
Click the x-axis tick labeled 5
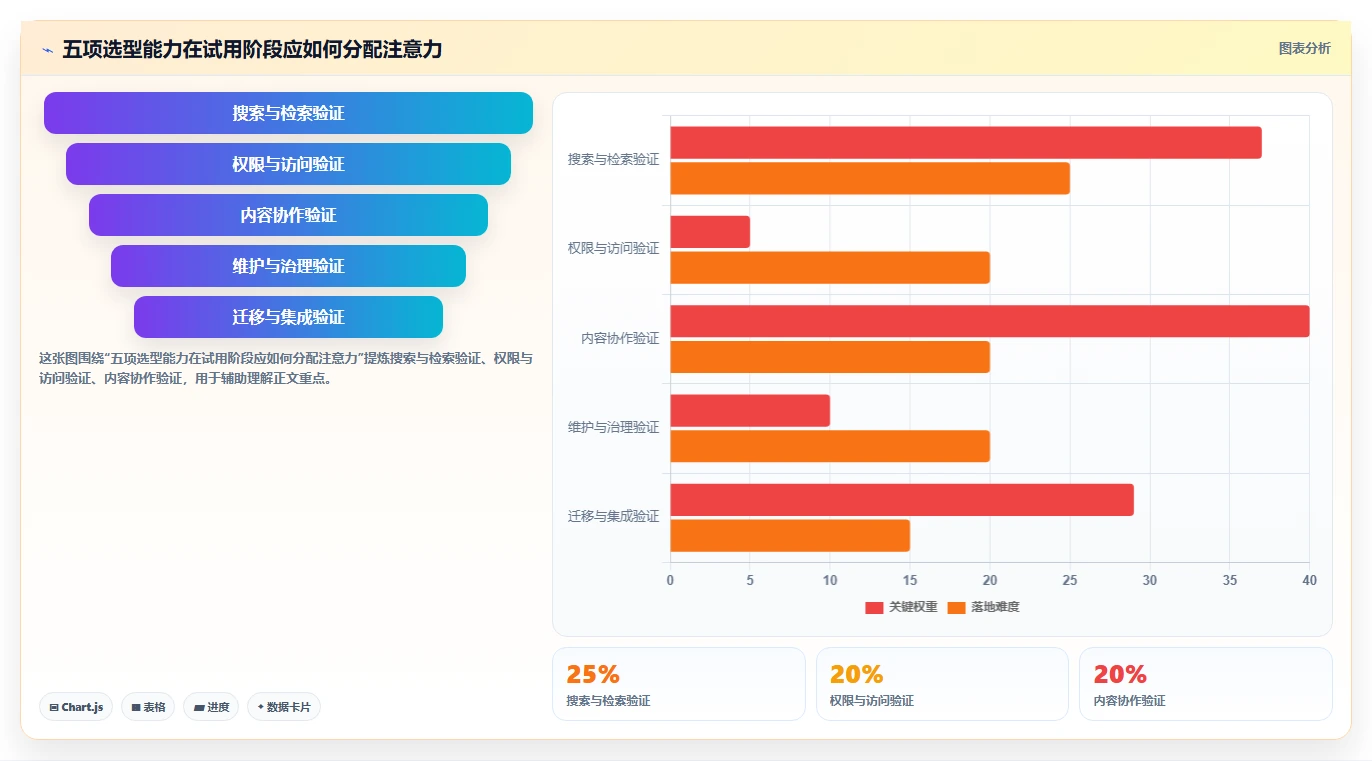[x=750, y=581]
